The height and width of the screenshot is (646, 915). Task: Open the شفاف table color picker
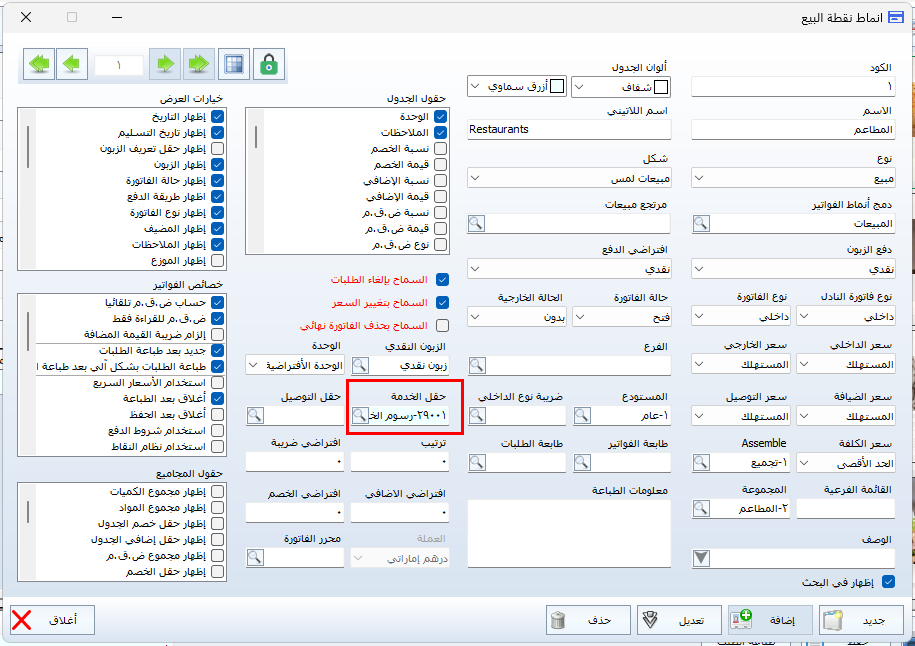point(619,87)
